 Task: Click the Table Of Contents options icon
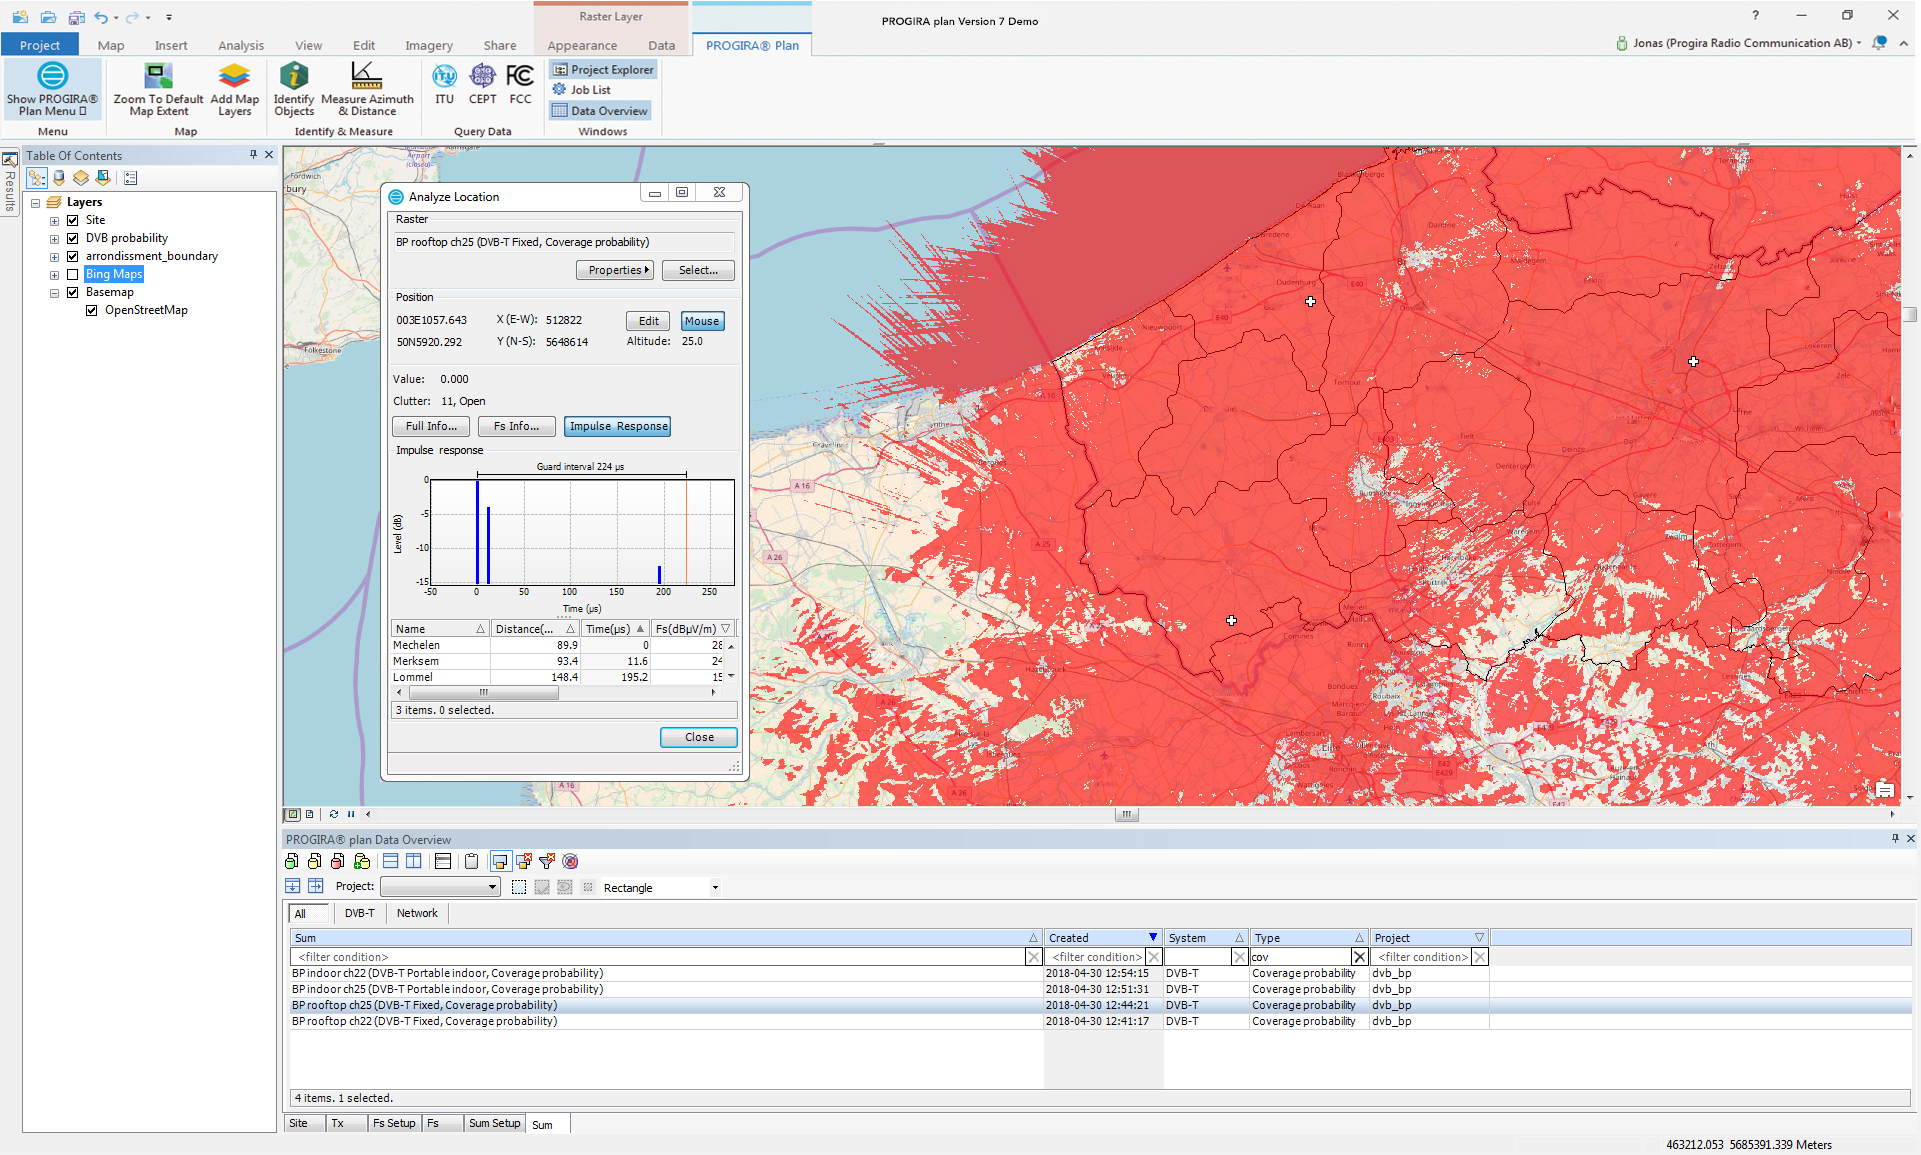click(x=131, y=178)
